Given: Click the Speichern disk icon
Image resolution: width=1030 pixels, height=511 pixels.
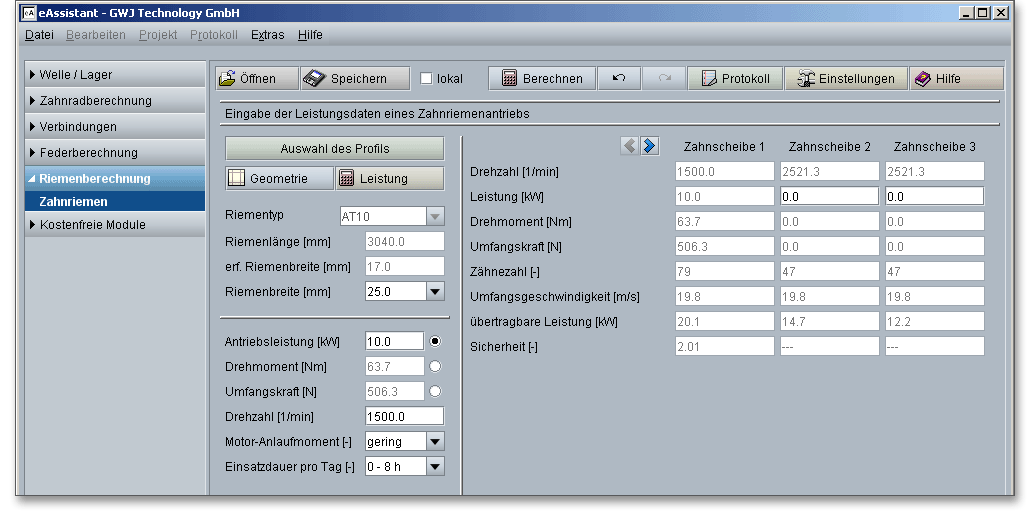Looking at the screenshot, I should [x=315, y=79].
